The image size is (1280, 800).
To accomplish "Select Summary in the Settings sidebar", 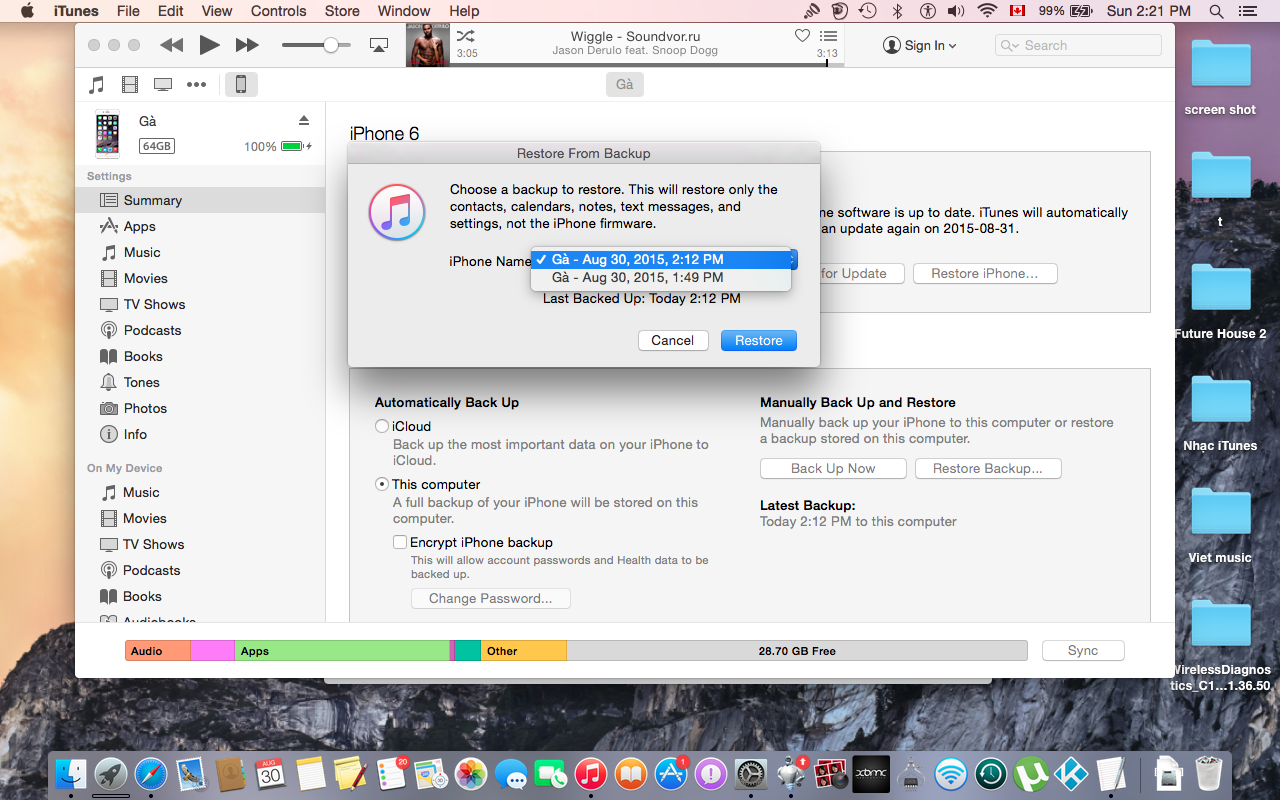I will (x=200, y=200).
